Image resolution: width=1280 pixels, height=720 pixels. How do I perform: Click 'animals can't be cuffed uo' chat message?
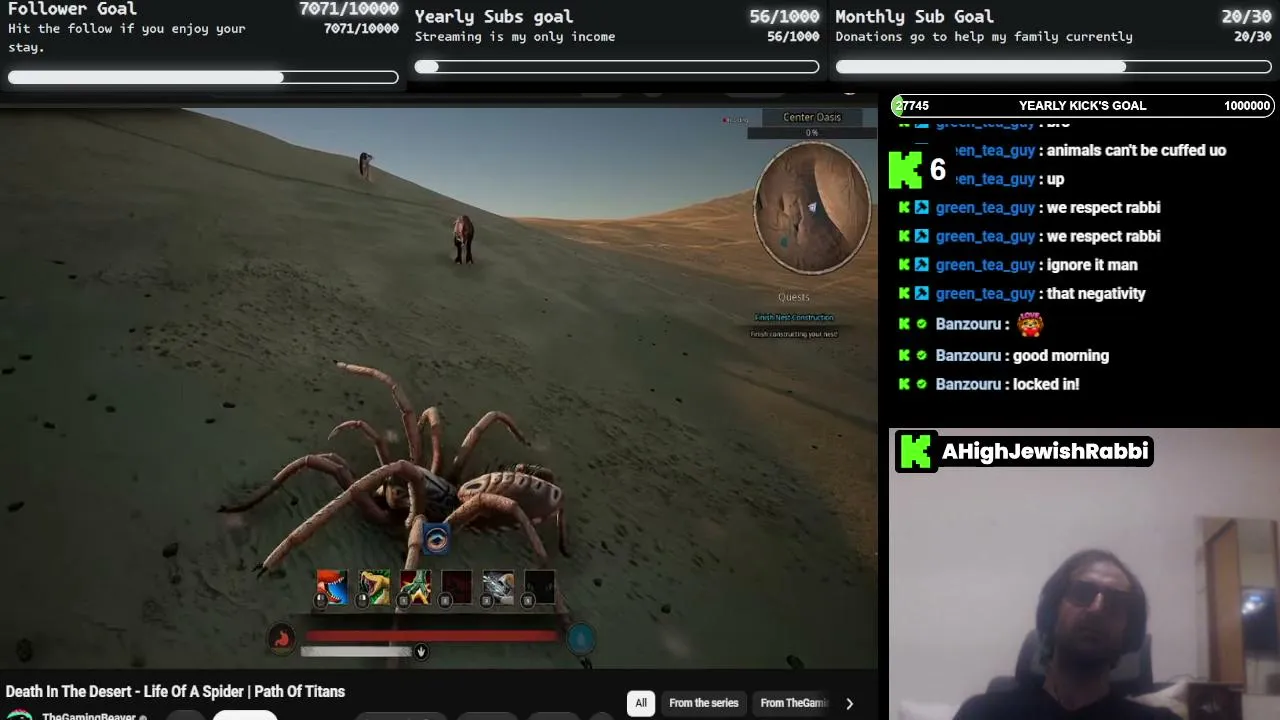pyautogui.click(x=1136, y=150)
